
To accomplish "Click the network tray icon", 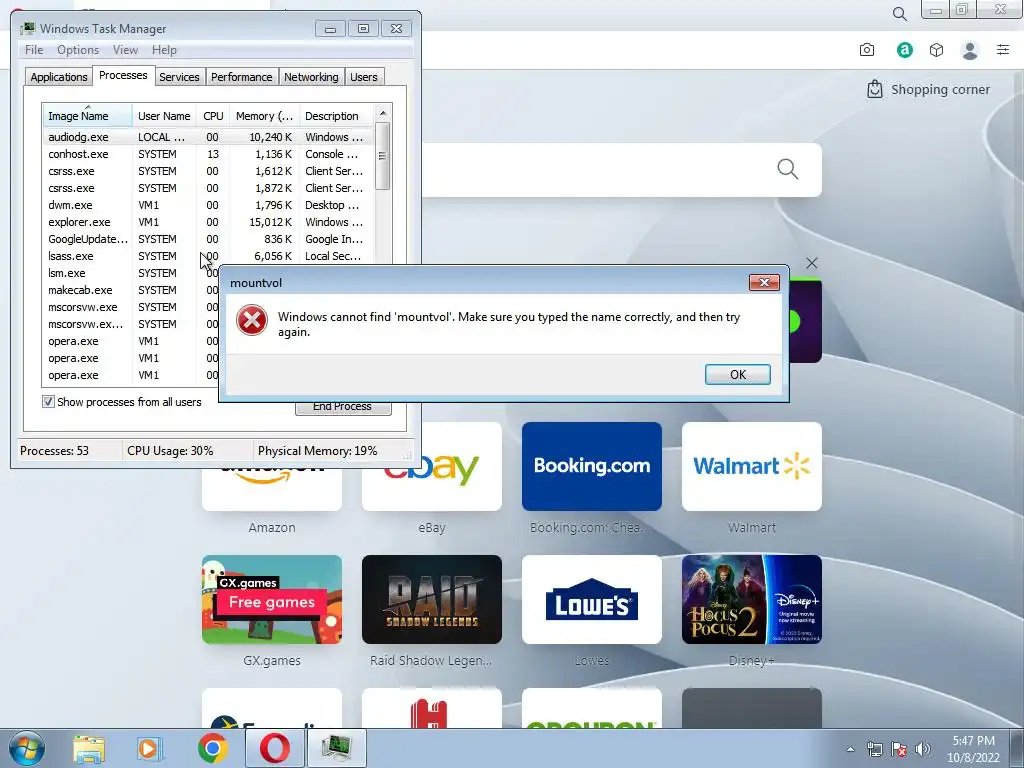I will pyautogui.click(x=874, y=749).
